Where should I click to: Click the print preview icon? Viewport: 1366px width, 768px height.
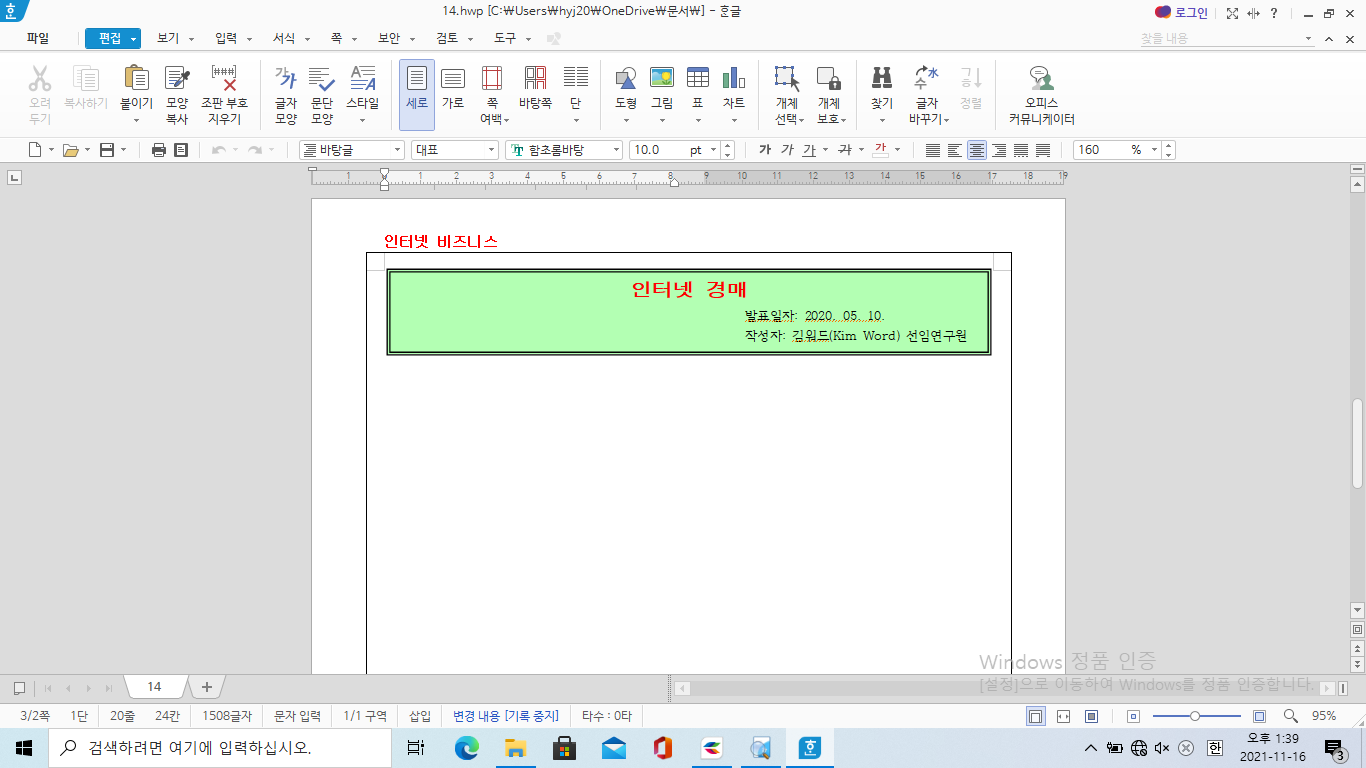pyautogui.click(x=181, y=150)
